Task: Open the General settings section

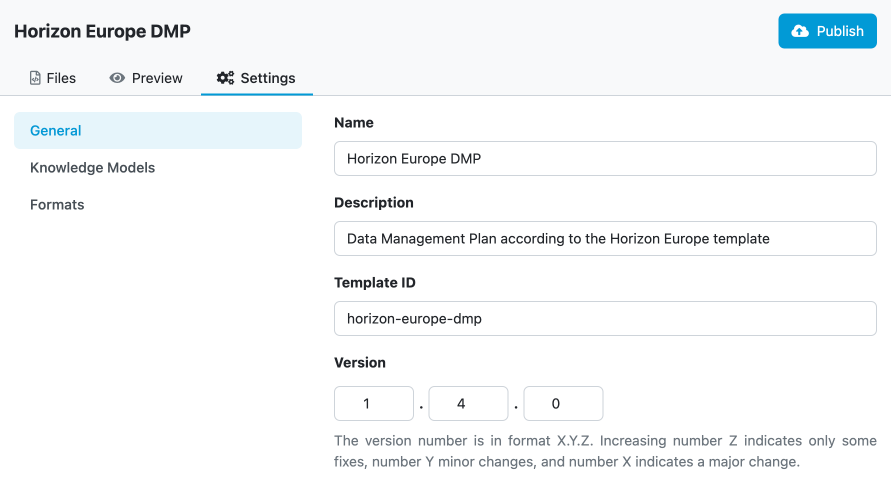Action: (x=158, y=131)
